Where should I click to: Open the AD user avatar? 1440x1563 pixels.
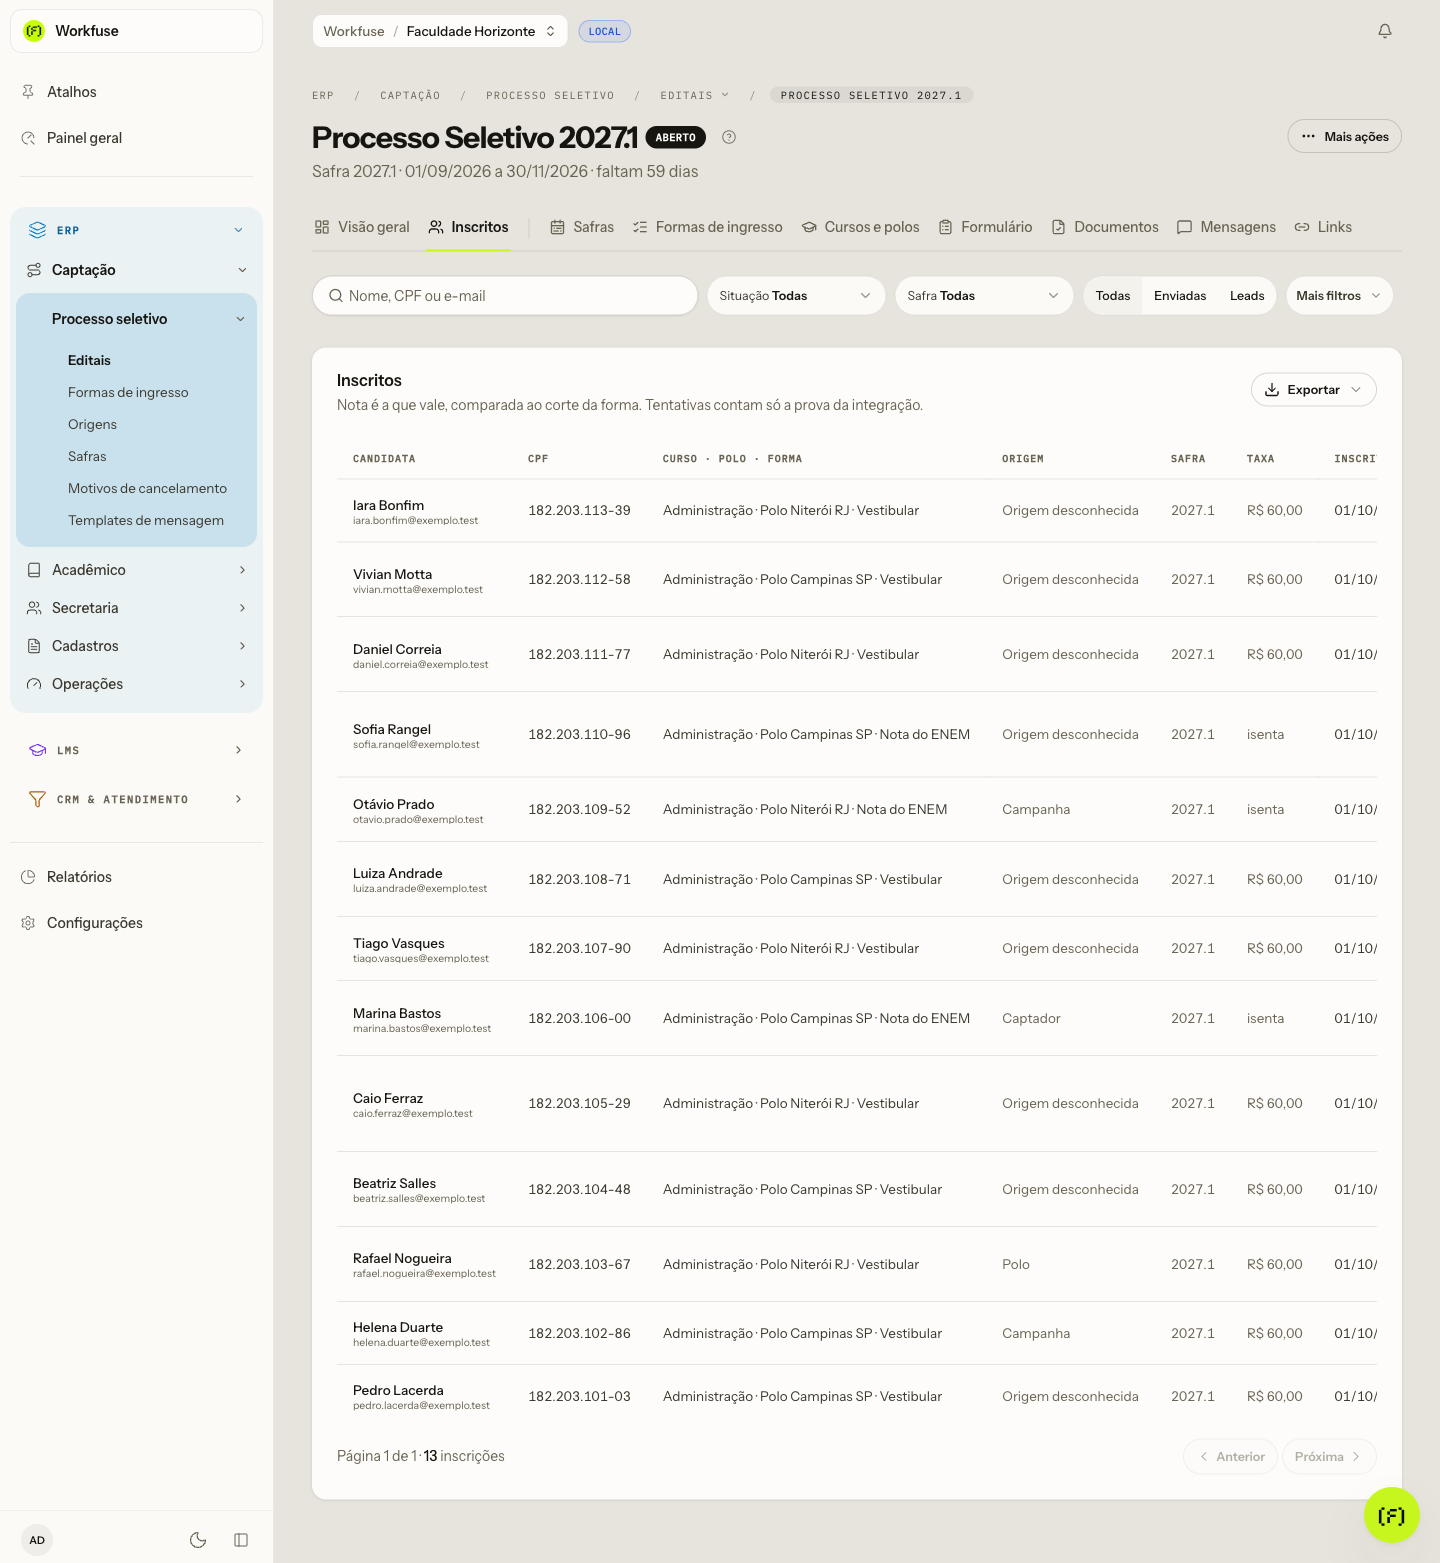[x=37, y=1540]
